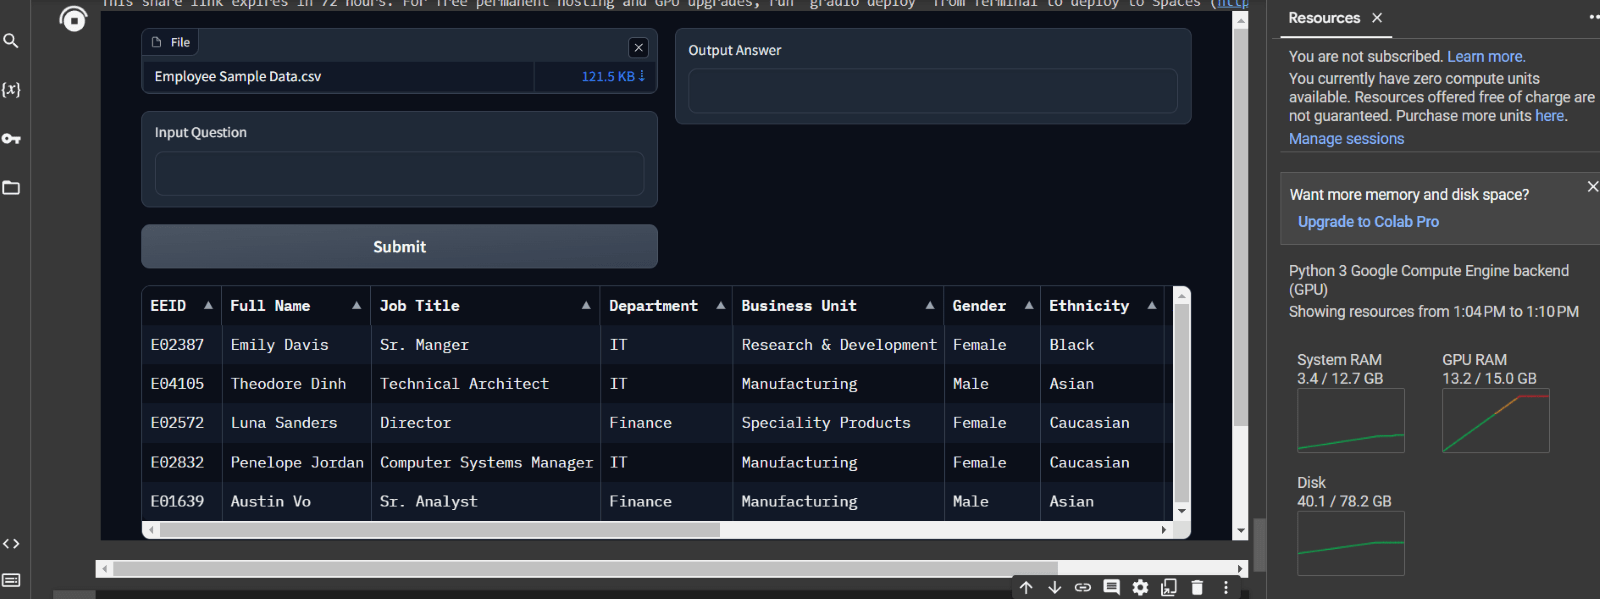1600x599 pixels.
Task: Open cell settings gear icon
Action: (1140, 588)
